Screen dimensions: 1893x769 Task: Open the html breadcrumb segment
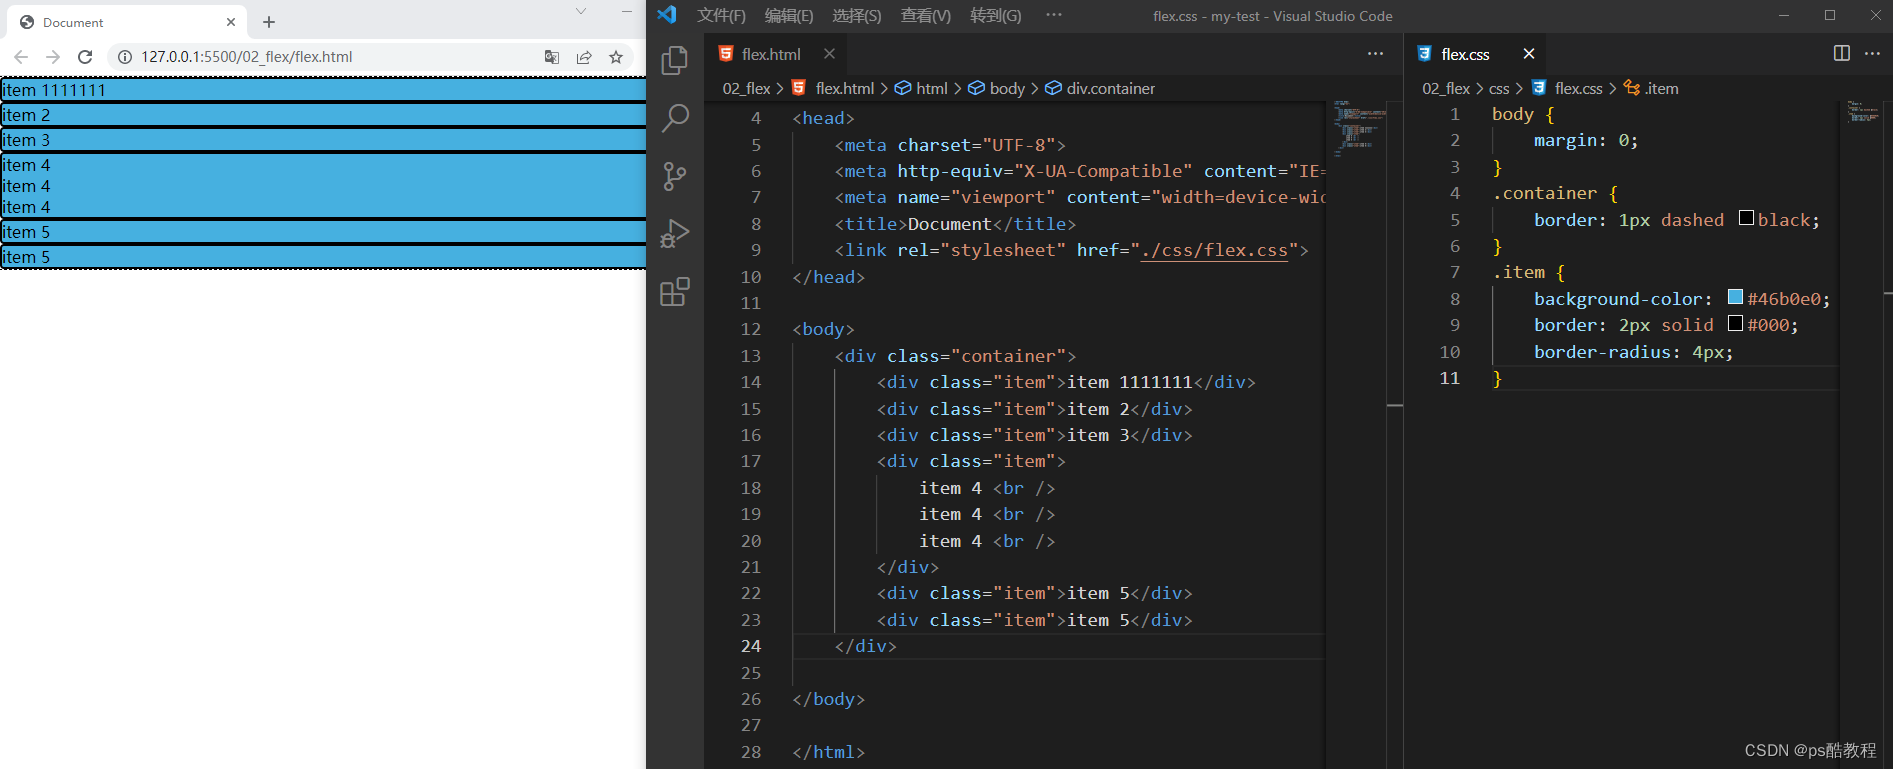(x=931, y=88)
